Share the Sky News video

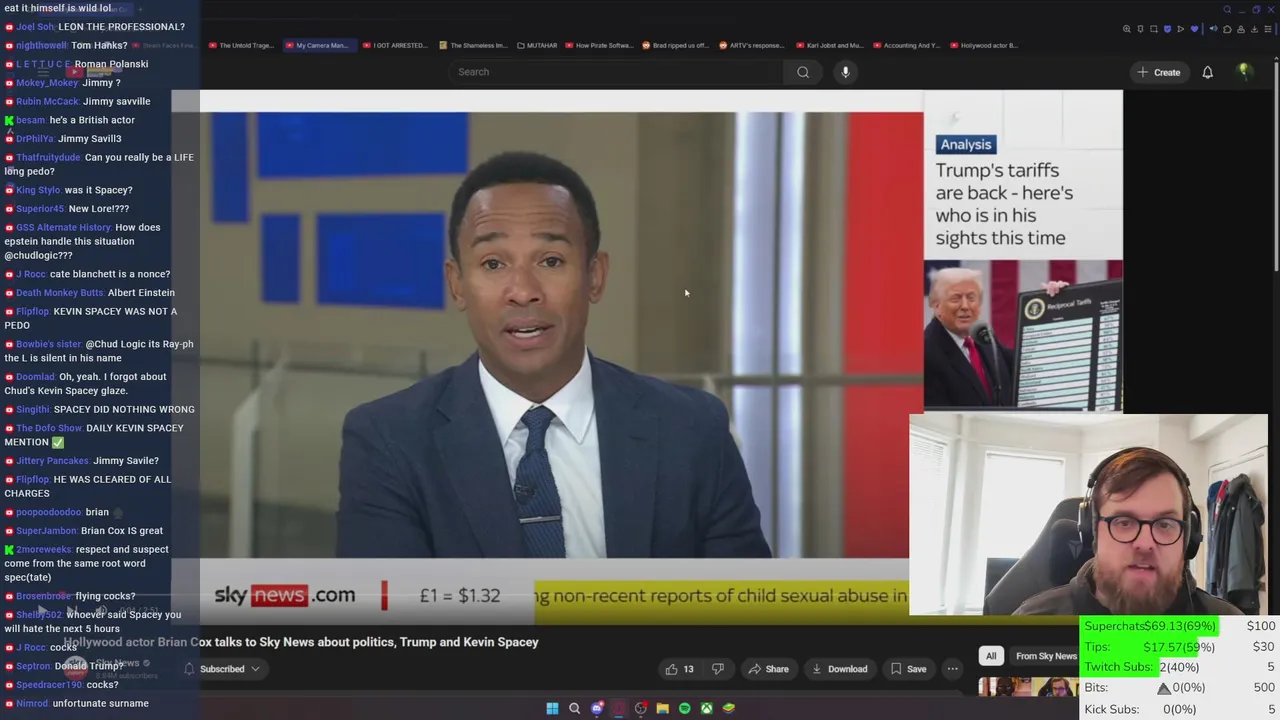(x=768, y=669)
